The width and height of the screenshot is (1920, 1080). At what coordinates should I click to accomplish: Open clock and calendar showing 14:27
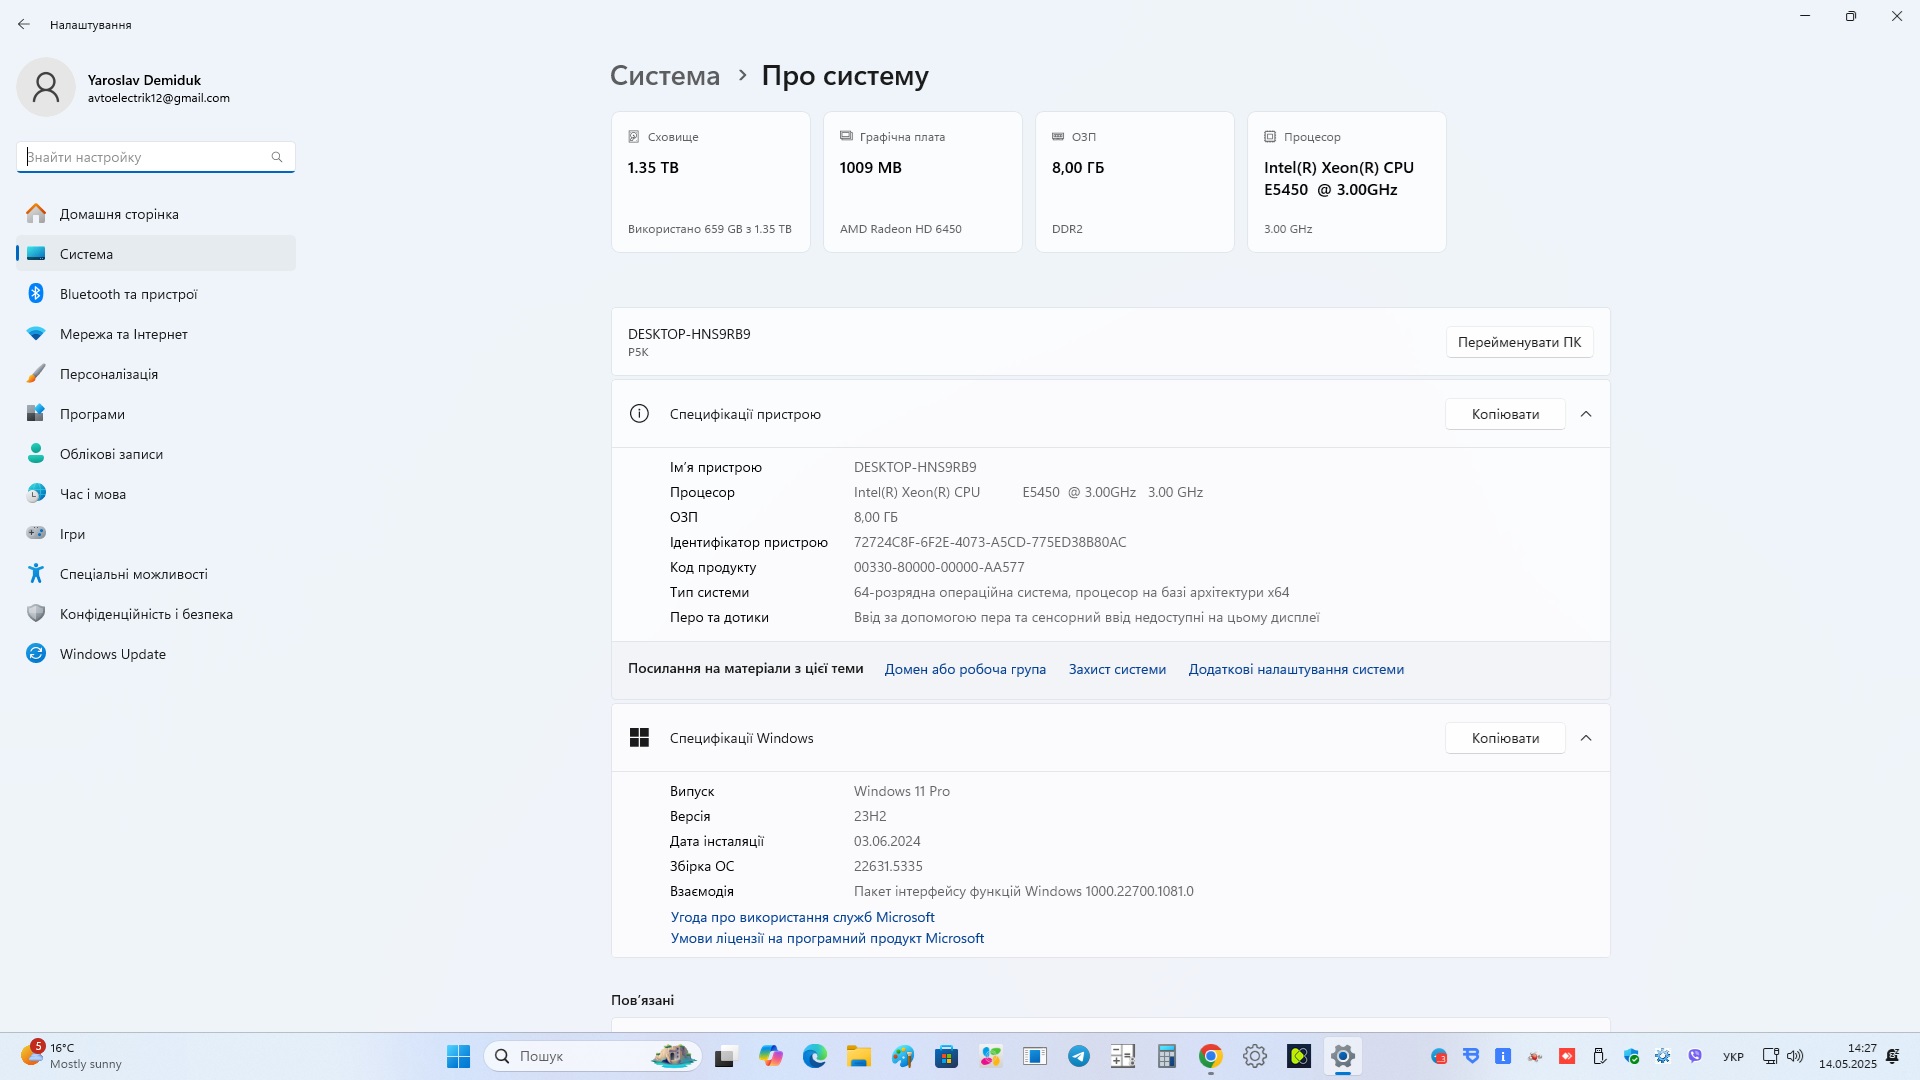(x=1848, y=1056)
